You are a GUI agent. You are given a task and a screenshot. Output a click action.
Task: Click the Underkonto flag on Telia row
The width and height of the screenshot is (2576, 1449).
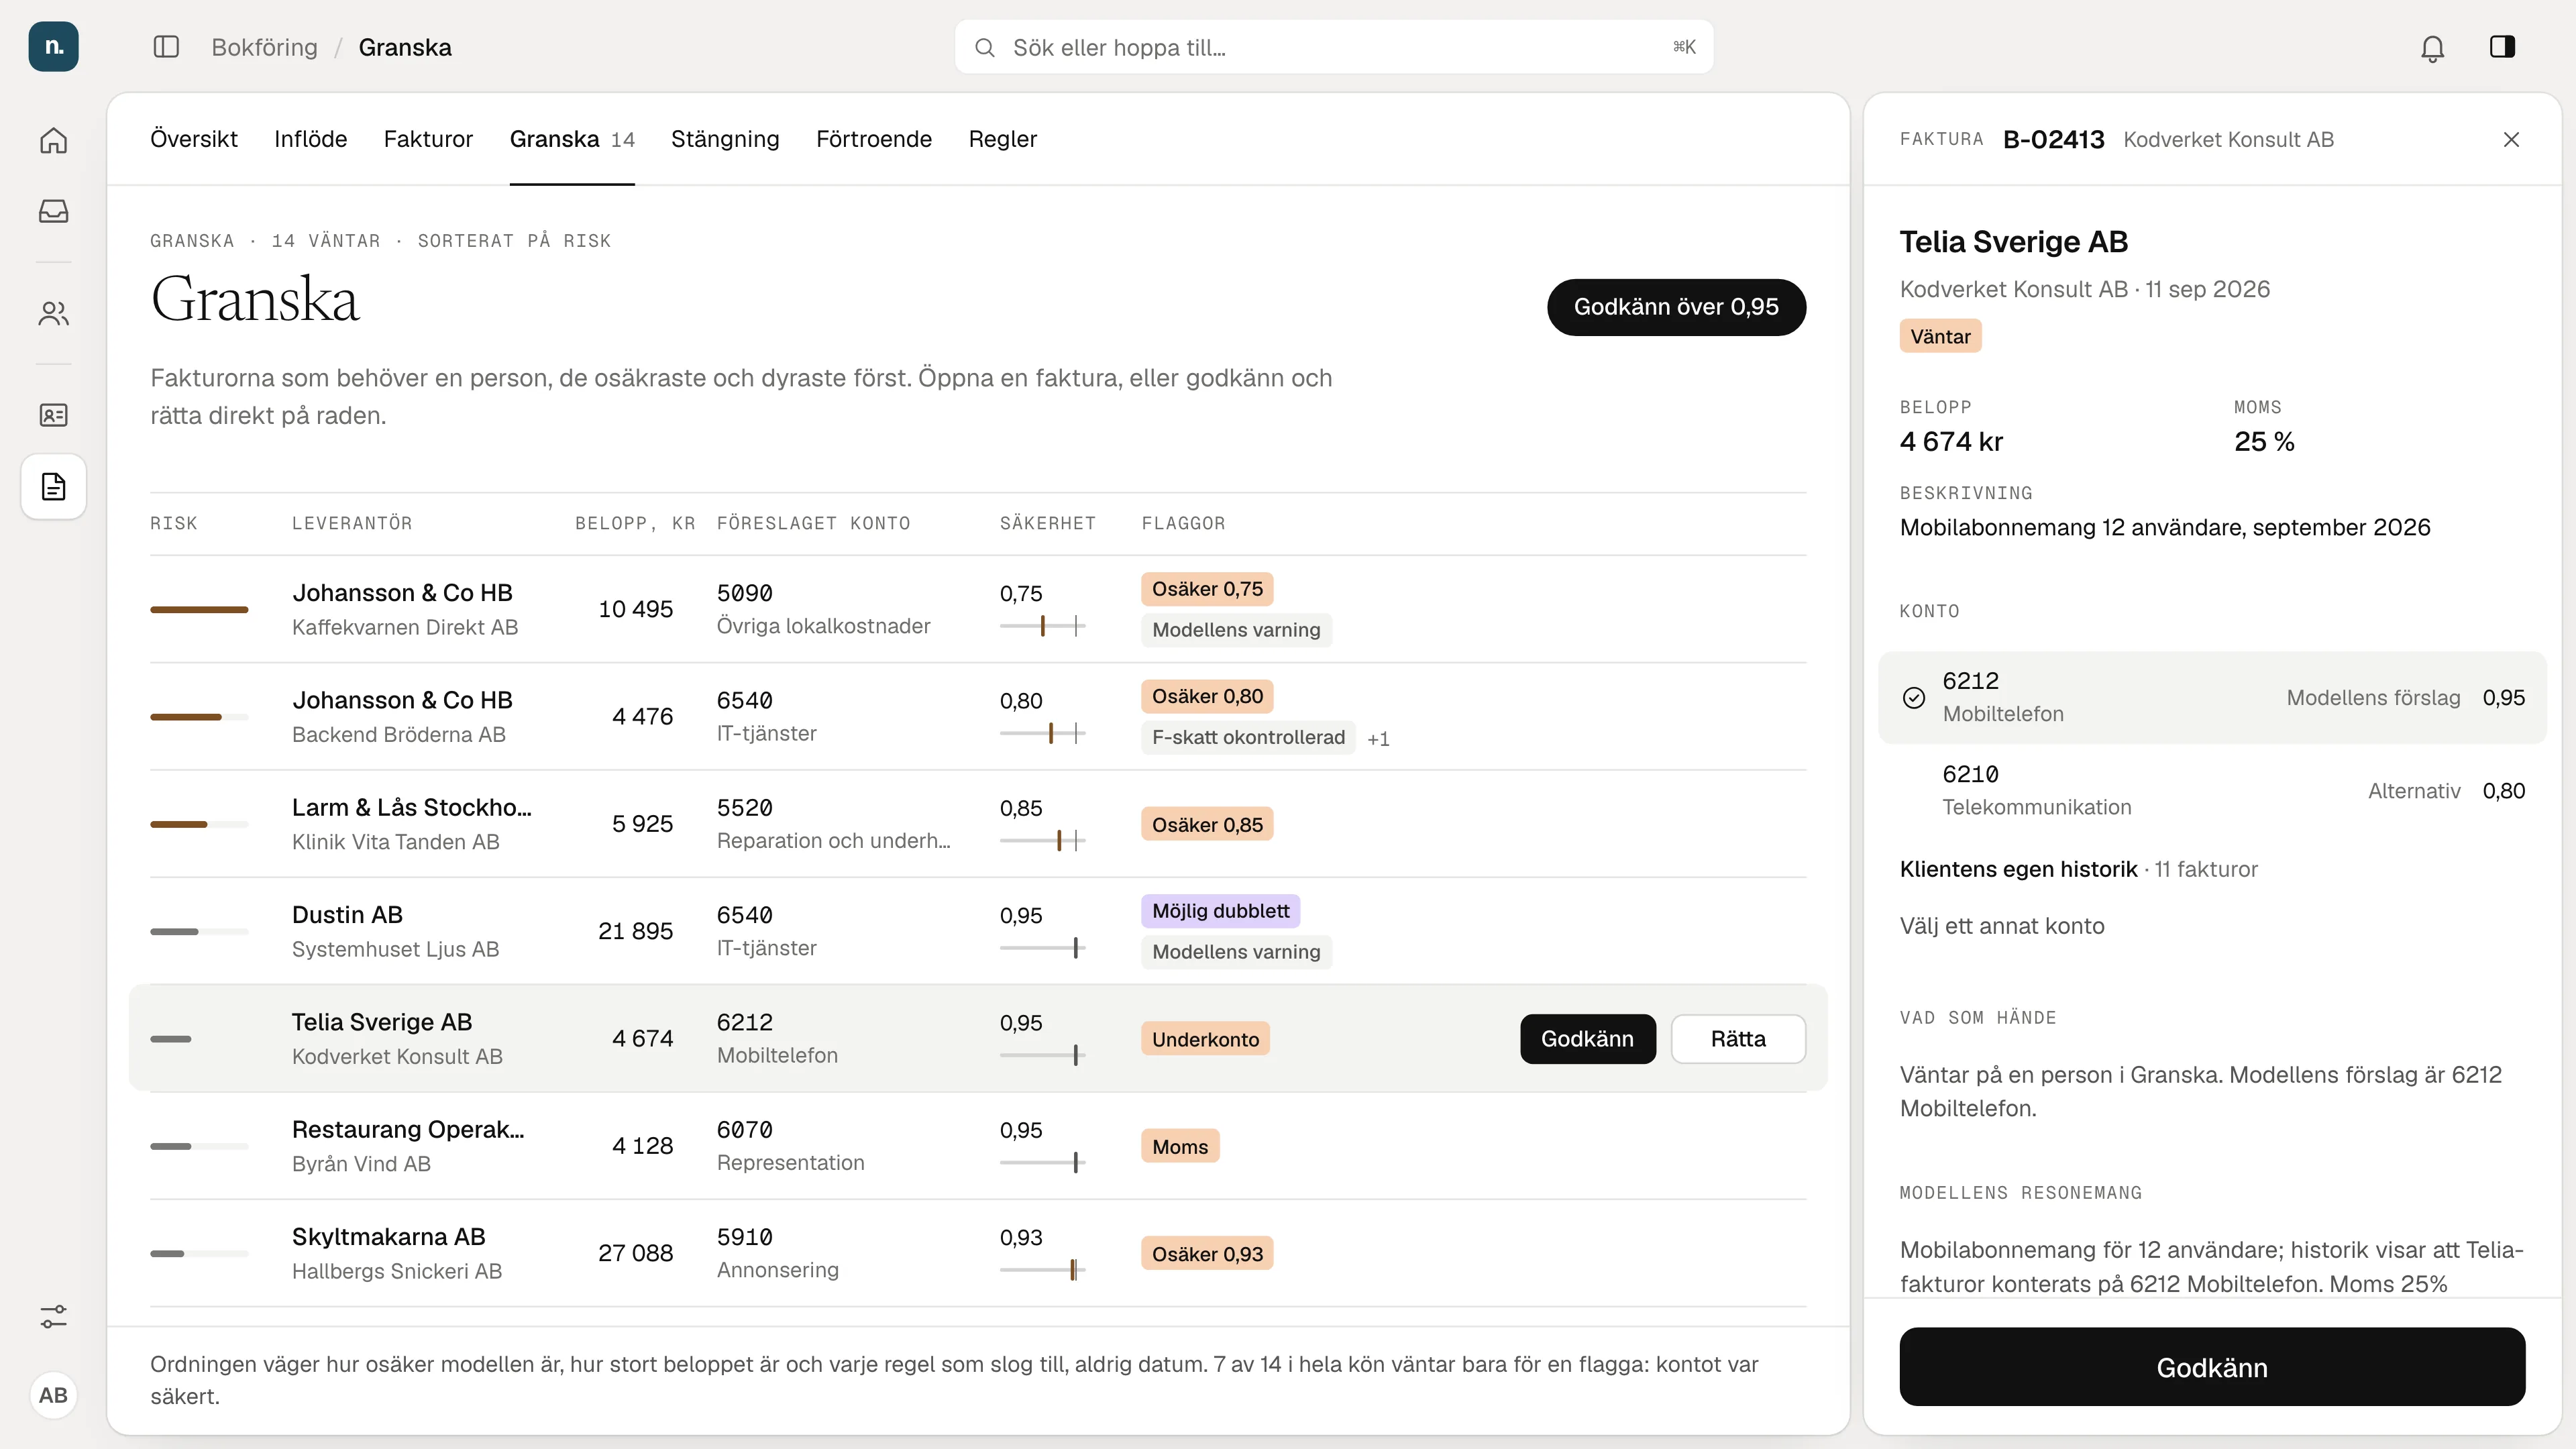[x=1205, y=1039]
